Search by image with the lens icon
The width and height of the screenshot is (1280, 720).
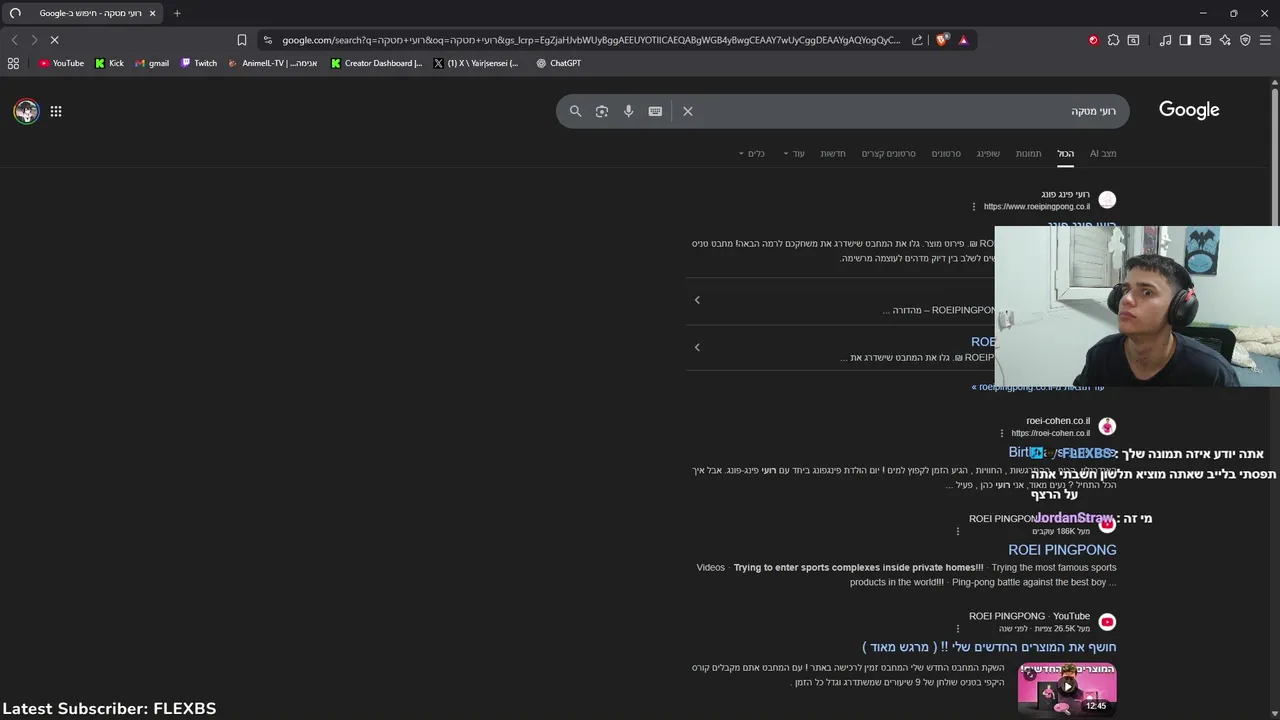pos(602,111)
